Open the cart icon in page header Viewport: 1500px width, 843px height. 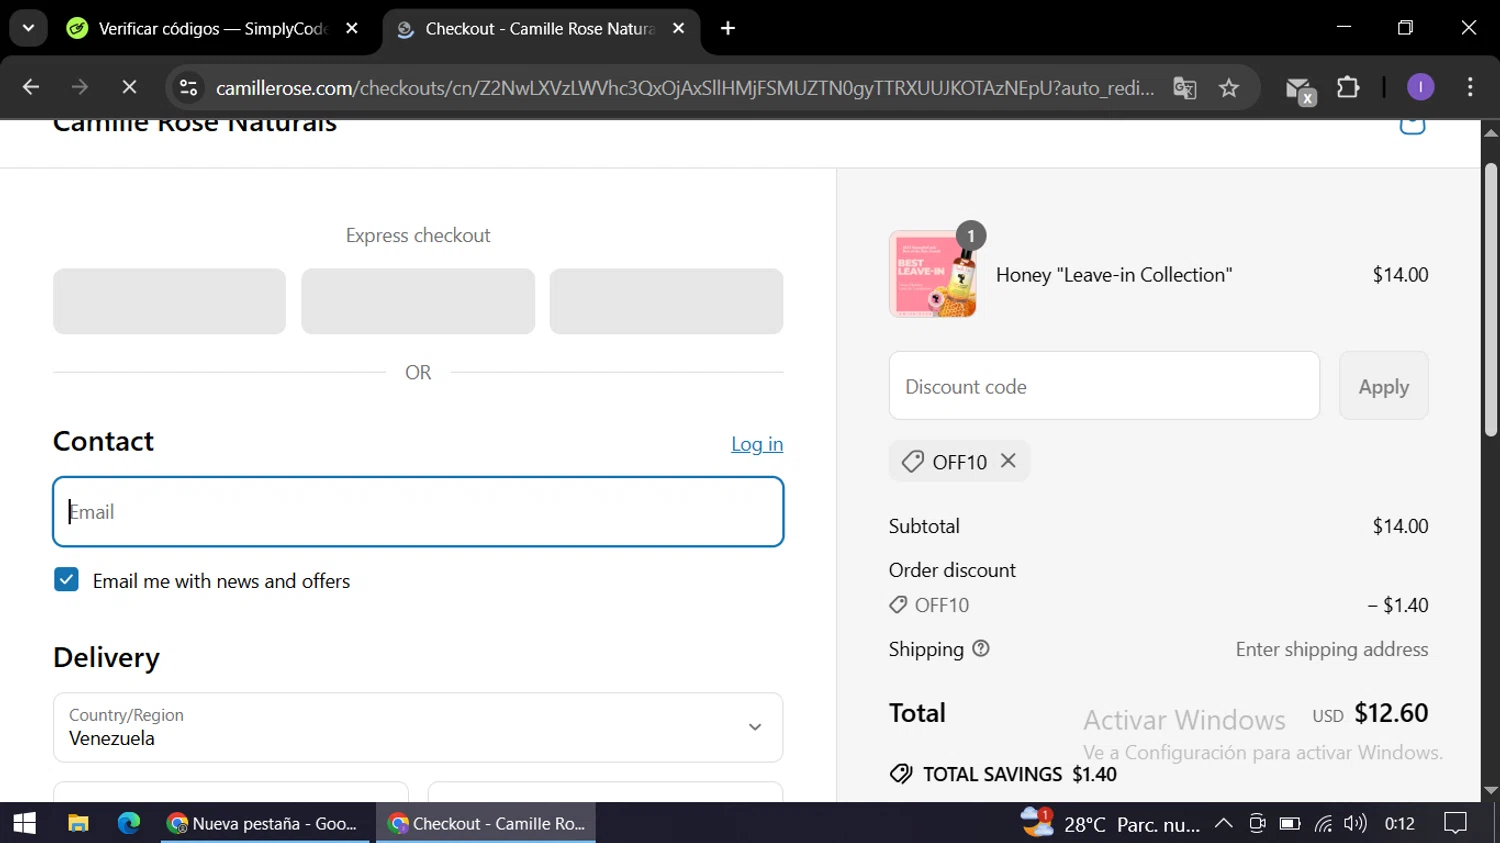[x=1412, y=126]
